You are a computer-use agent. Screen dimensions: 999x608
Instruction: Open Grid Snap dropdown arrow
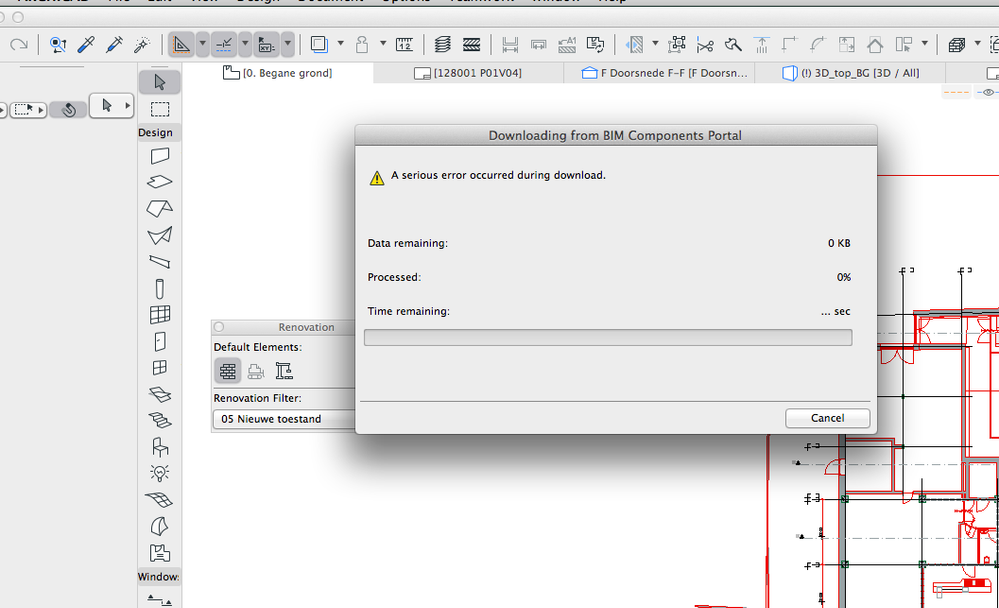(x=287, y=45)
